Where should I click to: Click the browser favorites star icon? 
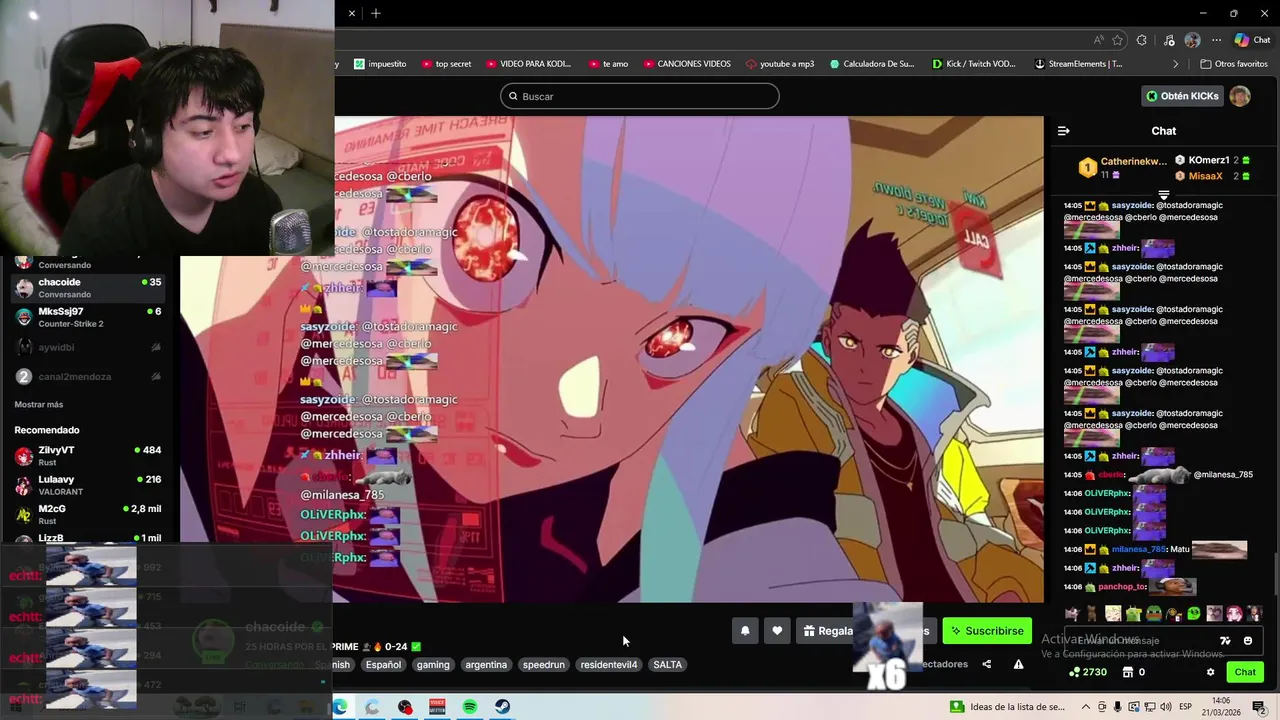pos(1117,40)
